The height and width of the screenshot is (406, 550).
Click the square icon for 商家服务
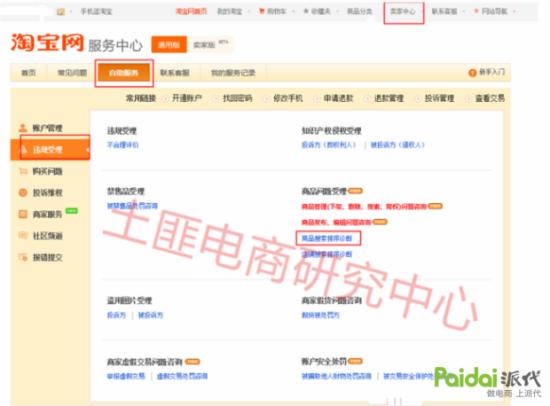click(23, 214)
